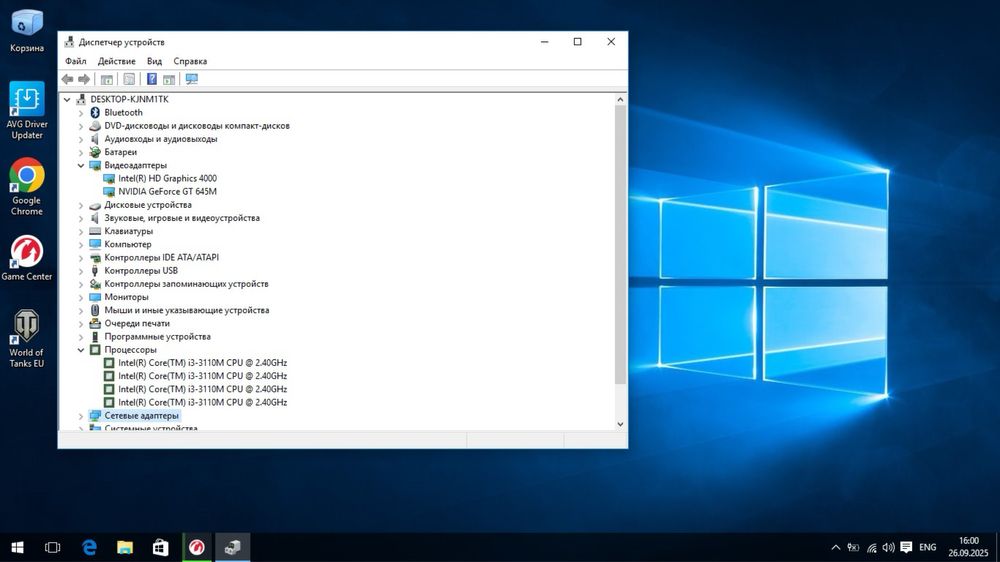Open the Корзина desktop icon

tap(27, 31)
